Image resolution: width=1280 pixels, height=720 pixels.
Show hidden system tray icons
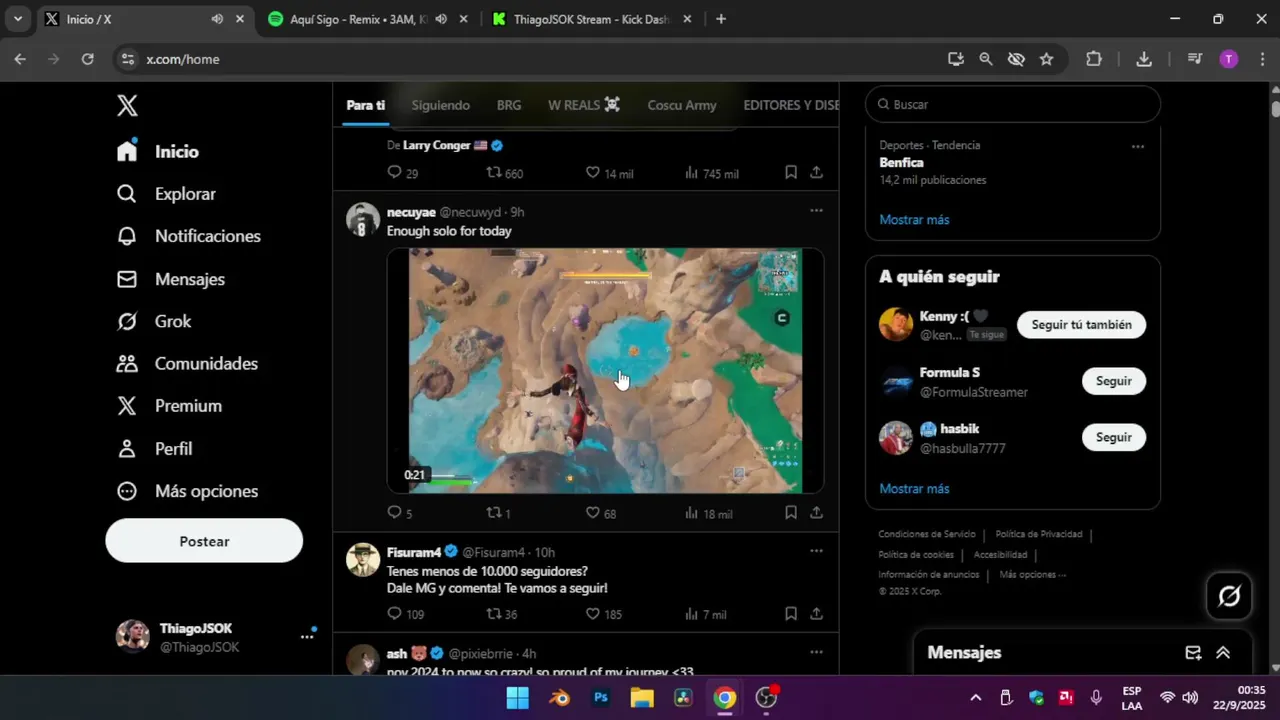(x=975, y=698)
